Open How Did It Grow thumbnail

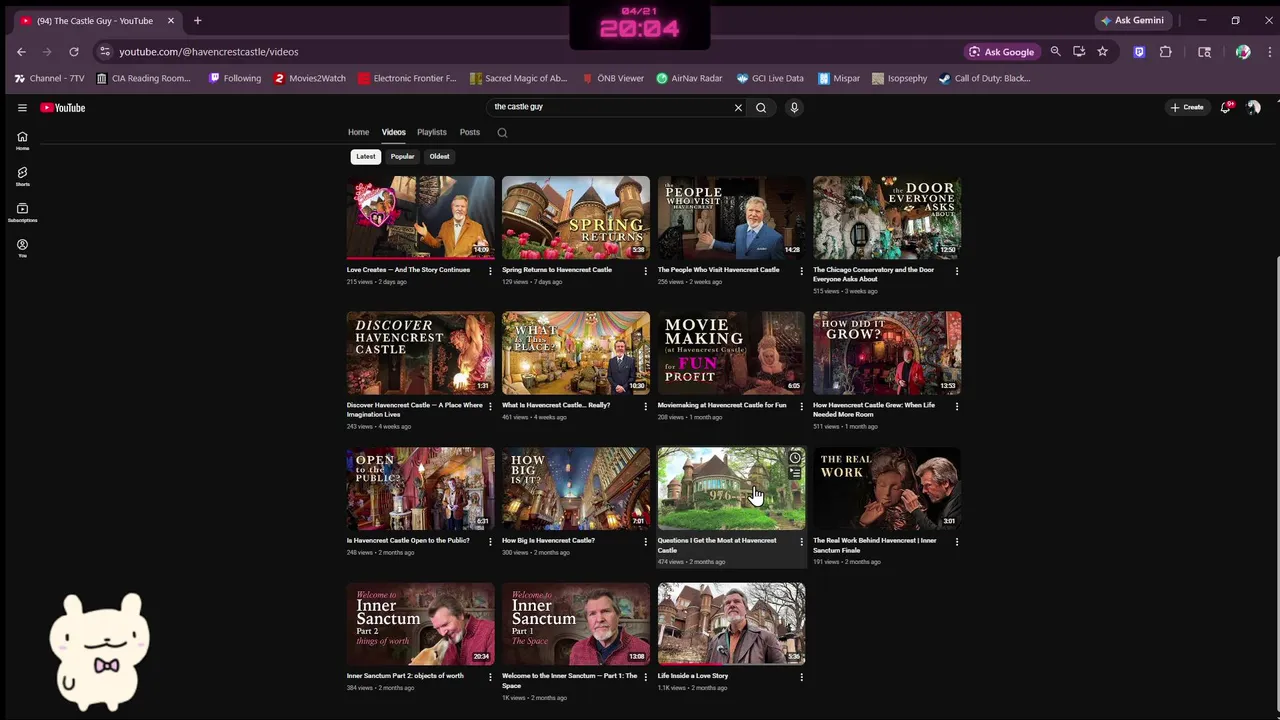887,353
